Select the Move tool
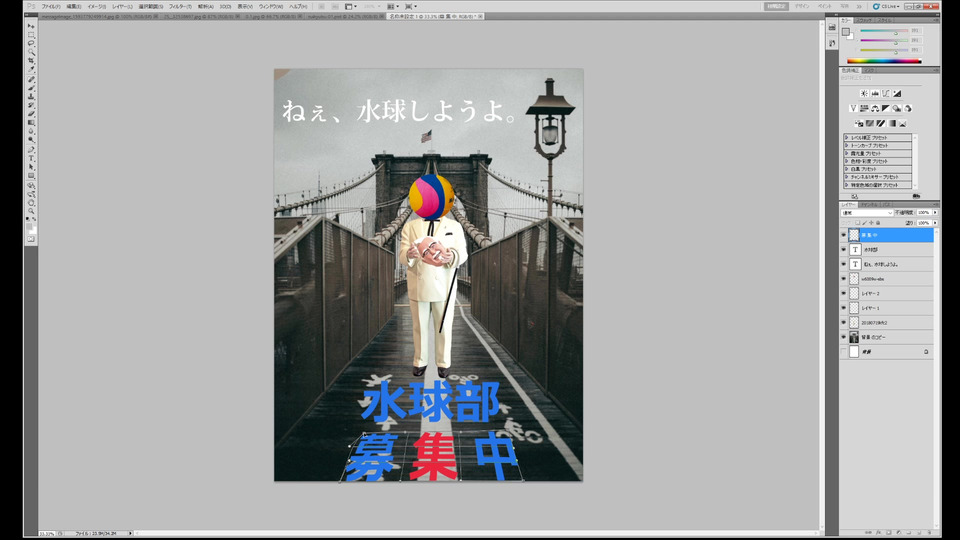Screen dimensions: 960x540 31,26
